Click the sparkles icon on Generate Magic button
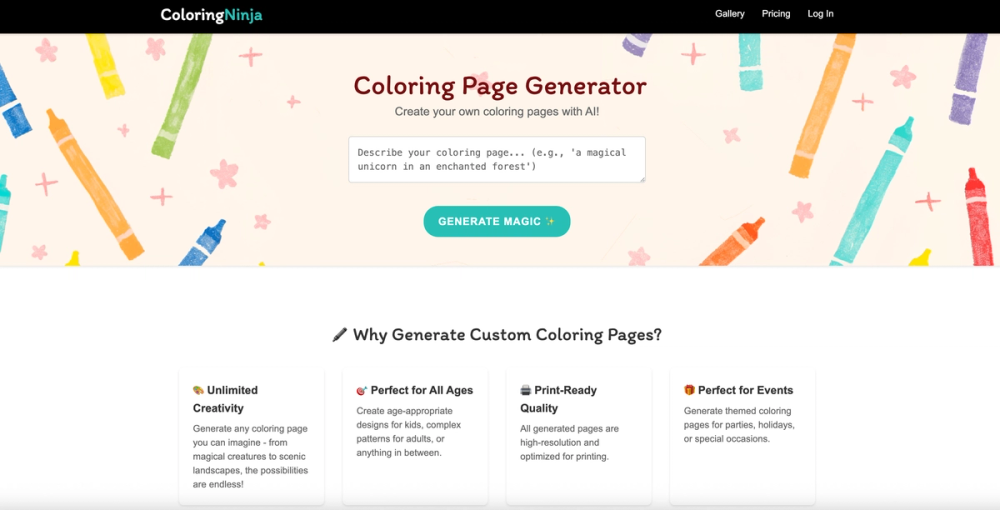This screenshot has width=1000, height=510. [x=549, y=221]
